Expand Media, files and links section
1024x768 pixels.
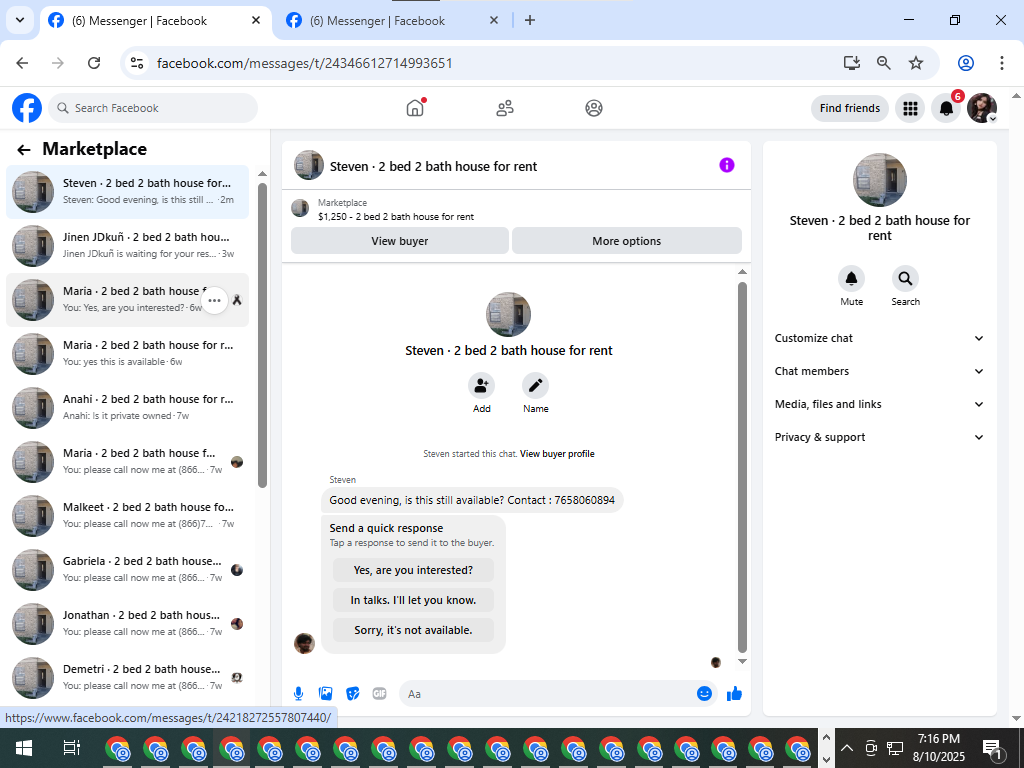coord(879,404)
